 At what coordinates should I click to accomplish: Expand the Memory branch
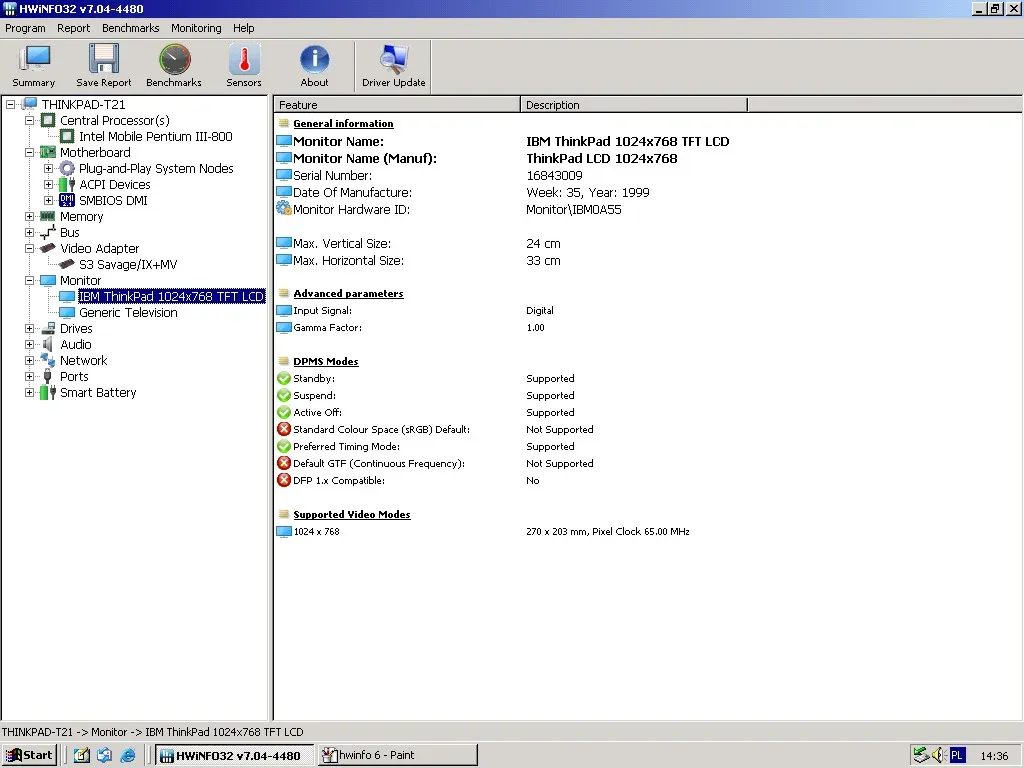tap(29, 216)
